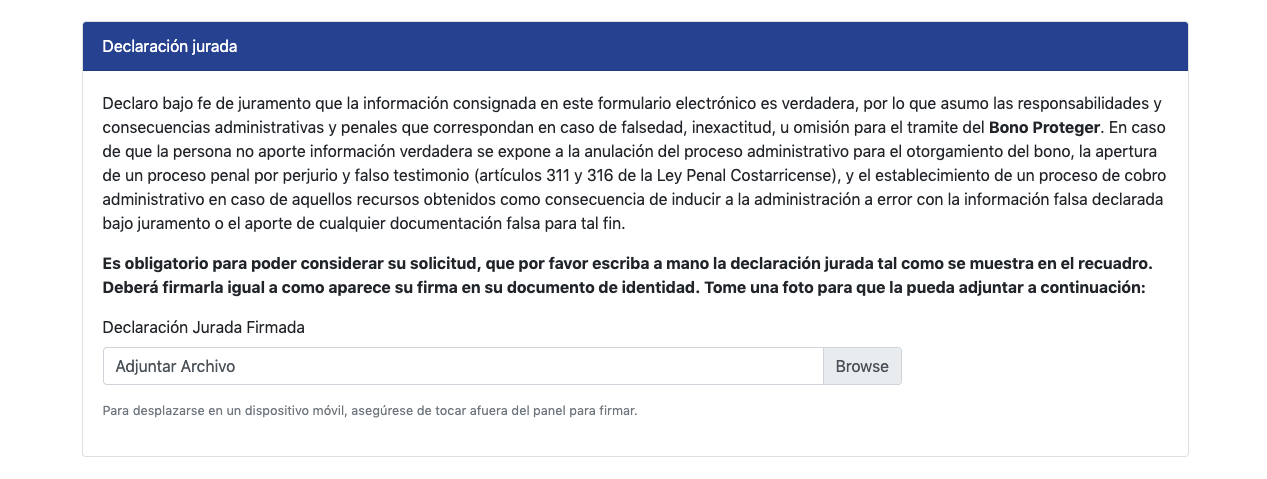Click the 'tocar afuera del panel' hint words
Screen dimensions: 1267x479
491,410
